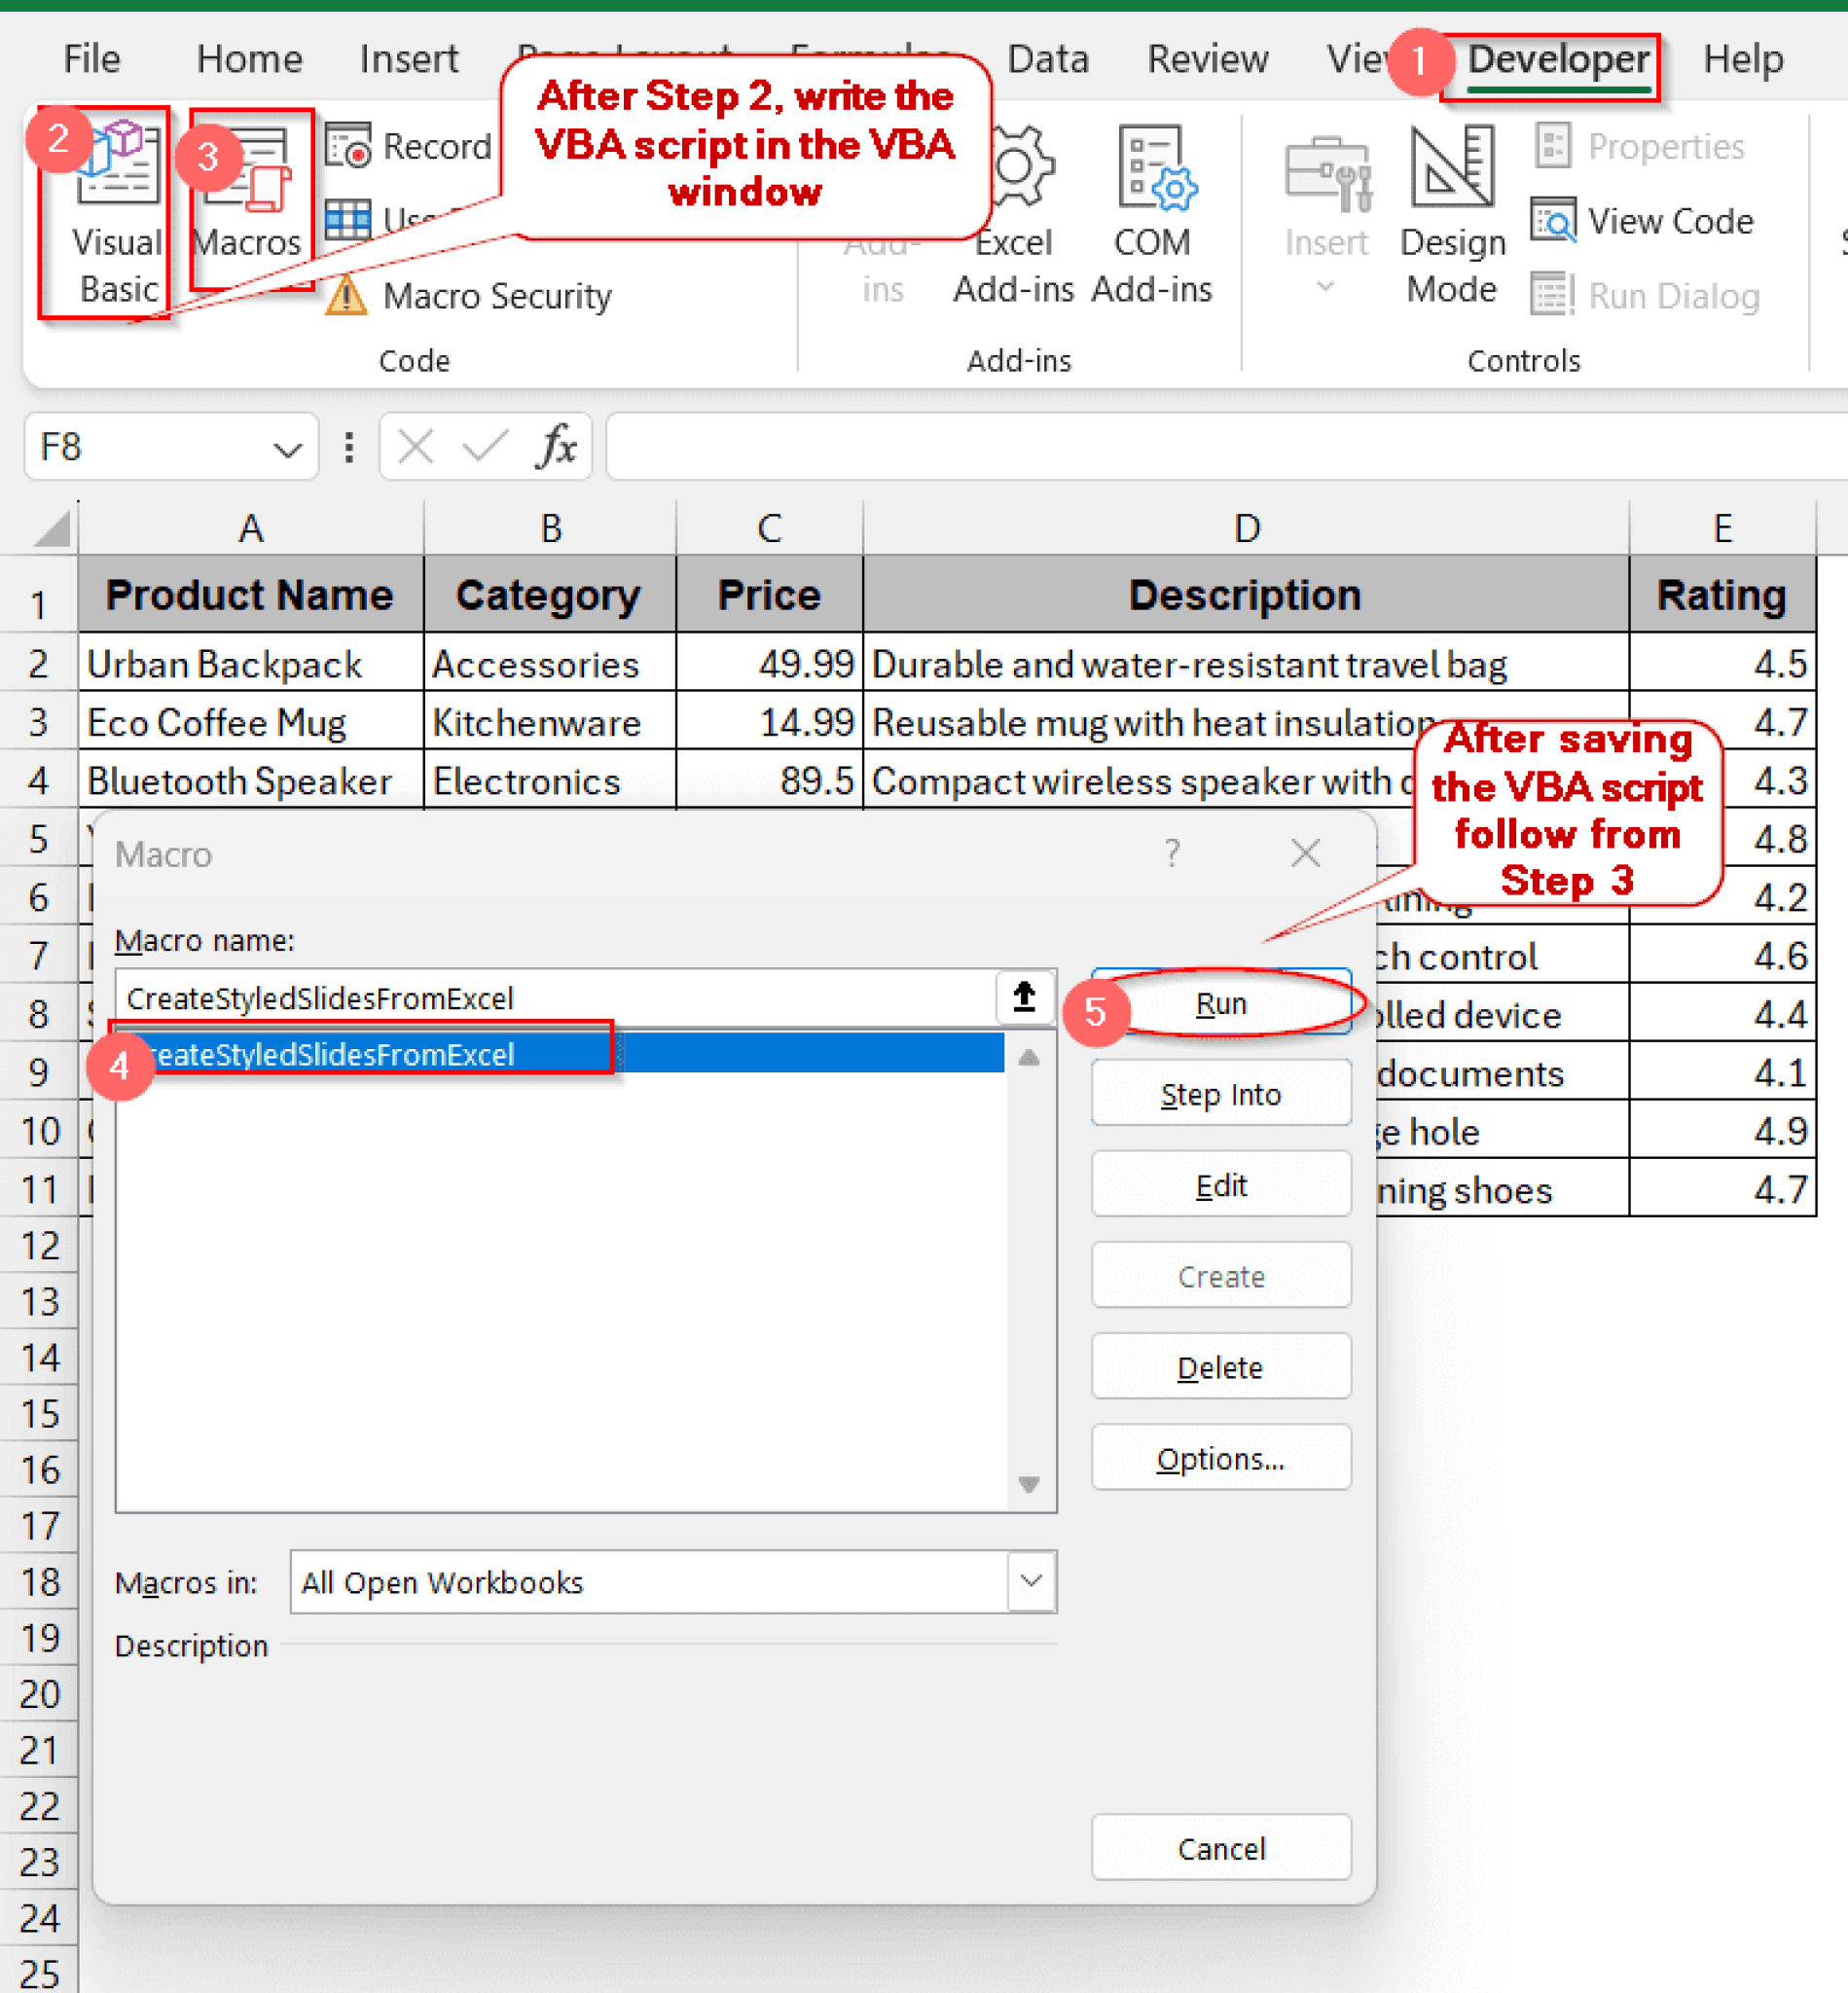Open COM Add-ins
The image size is (1848, 1993).
pos(1151,213)
